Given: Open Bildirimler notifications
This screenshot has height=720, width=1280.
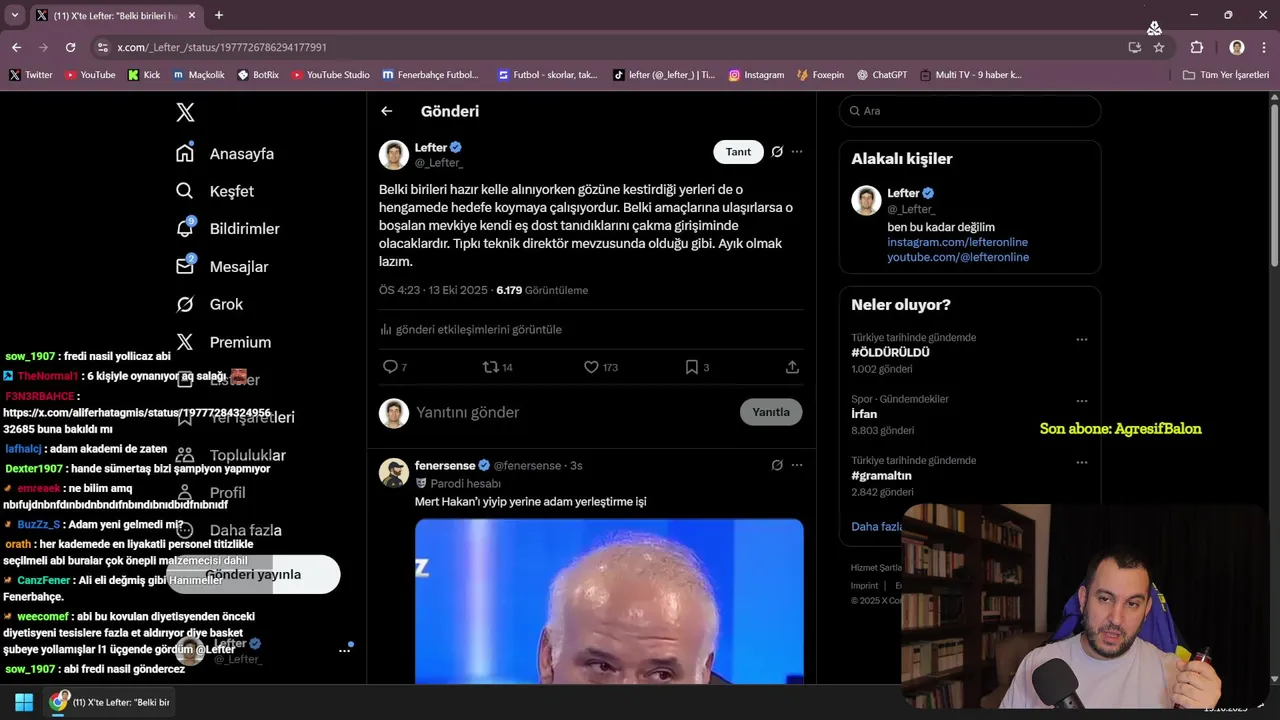Looking at the screenshot, I should (228, 228).
